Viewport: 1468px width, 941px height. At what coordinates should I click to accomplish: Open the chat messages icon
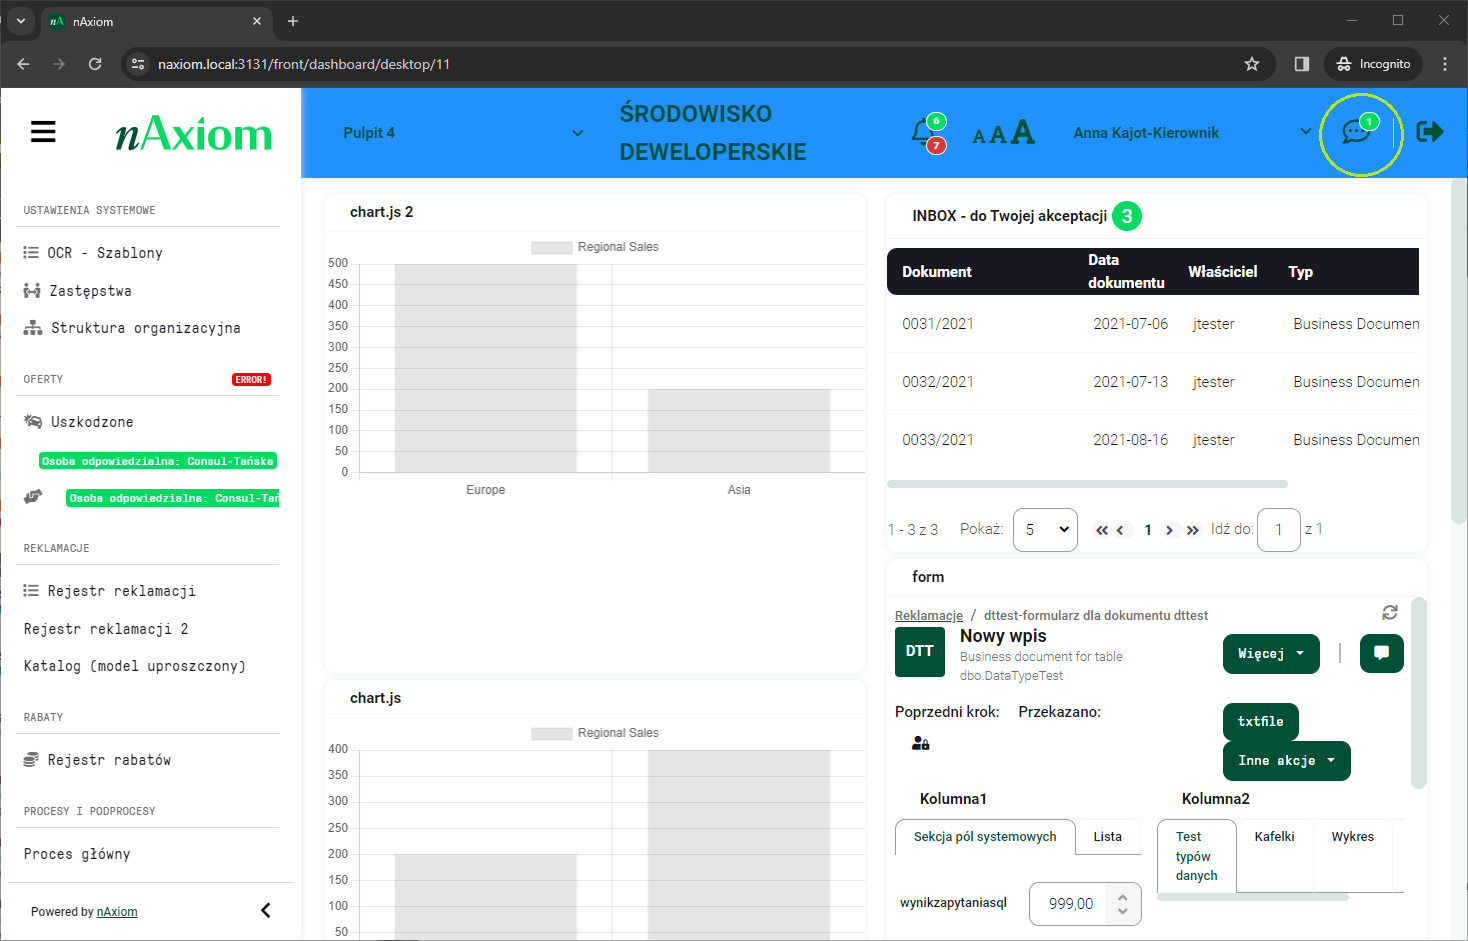click(1355, 132)
